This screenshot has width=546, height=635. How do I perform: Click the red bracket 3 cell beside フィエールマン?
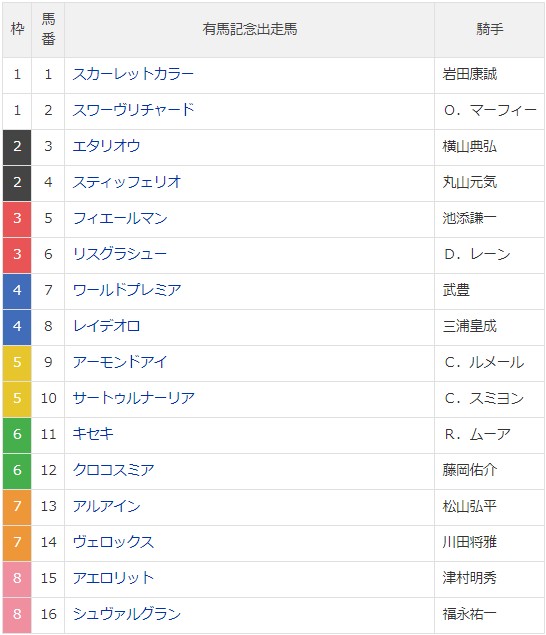pyautogui.click(x=17, y=219)
